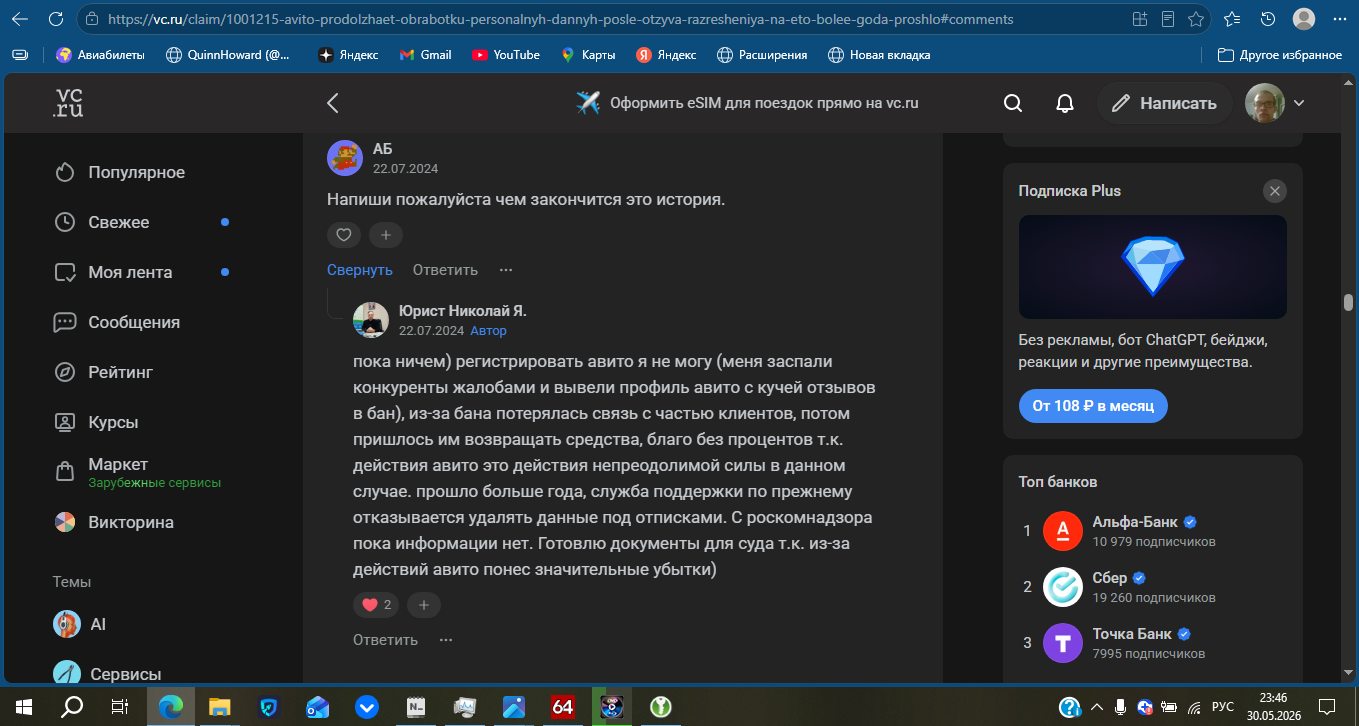Screen dimensions: 1359x726
Task: Open vc.ru search magnifier
Action: coord(1012,103)
